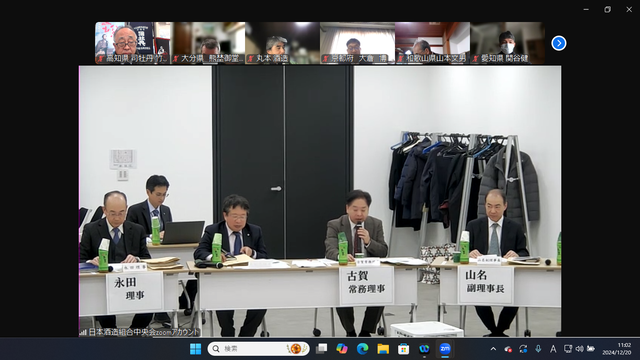Click the muted mic icon on 愛知県 thumbnail
Image resolution: width=640 pixels, height=360 pixels.
(476, 59)
